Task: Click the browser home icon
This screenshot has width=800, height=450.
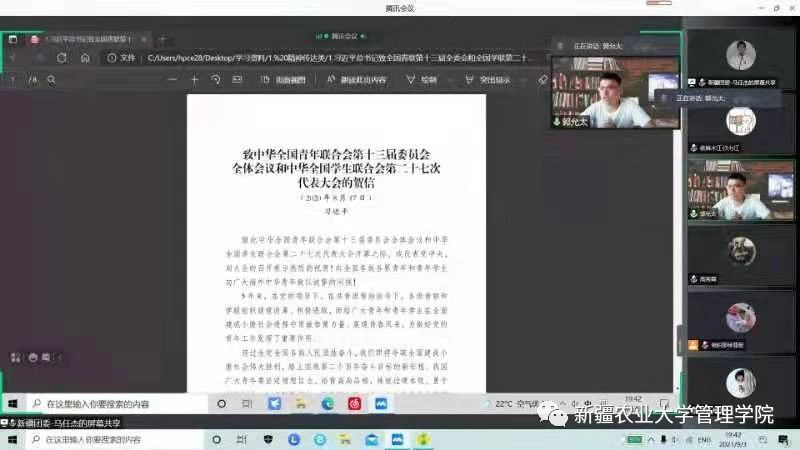Action: click(85, 58)
